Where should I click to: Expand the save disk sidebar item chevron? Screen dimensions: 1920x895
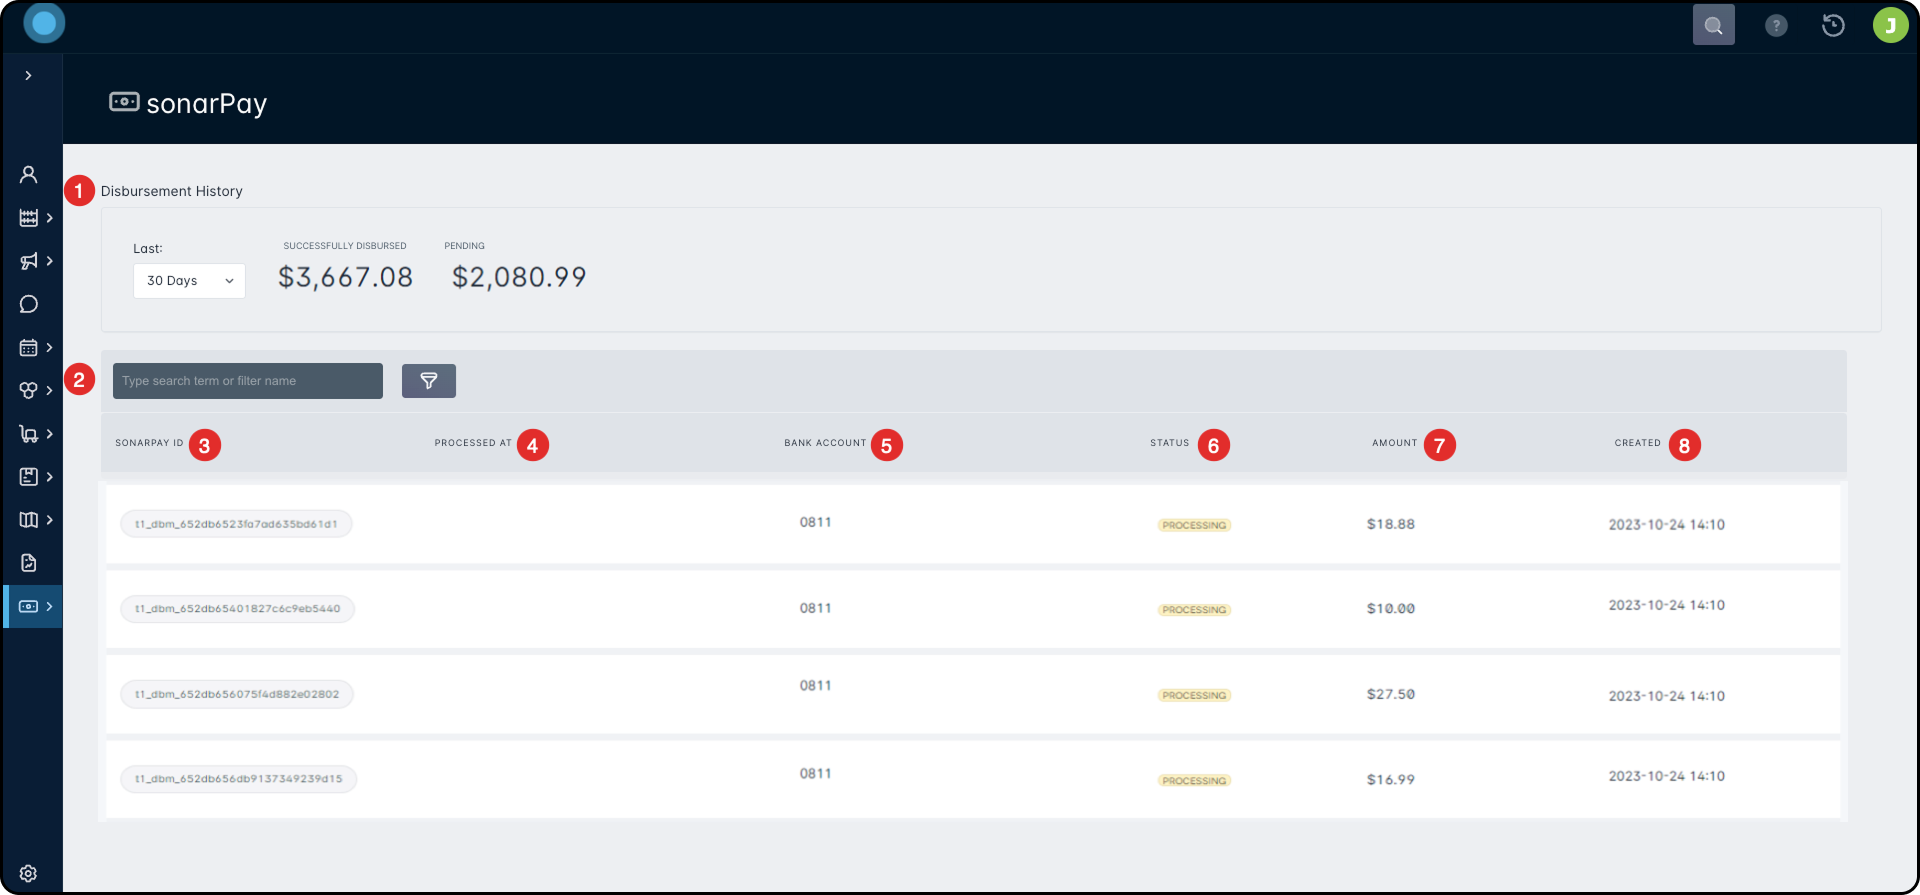point(49,476)
